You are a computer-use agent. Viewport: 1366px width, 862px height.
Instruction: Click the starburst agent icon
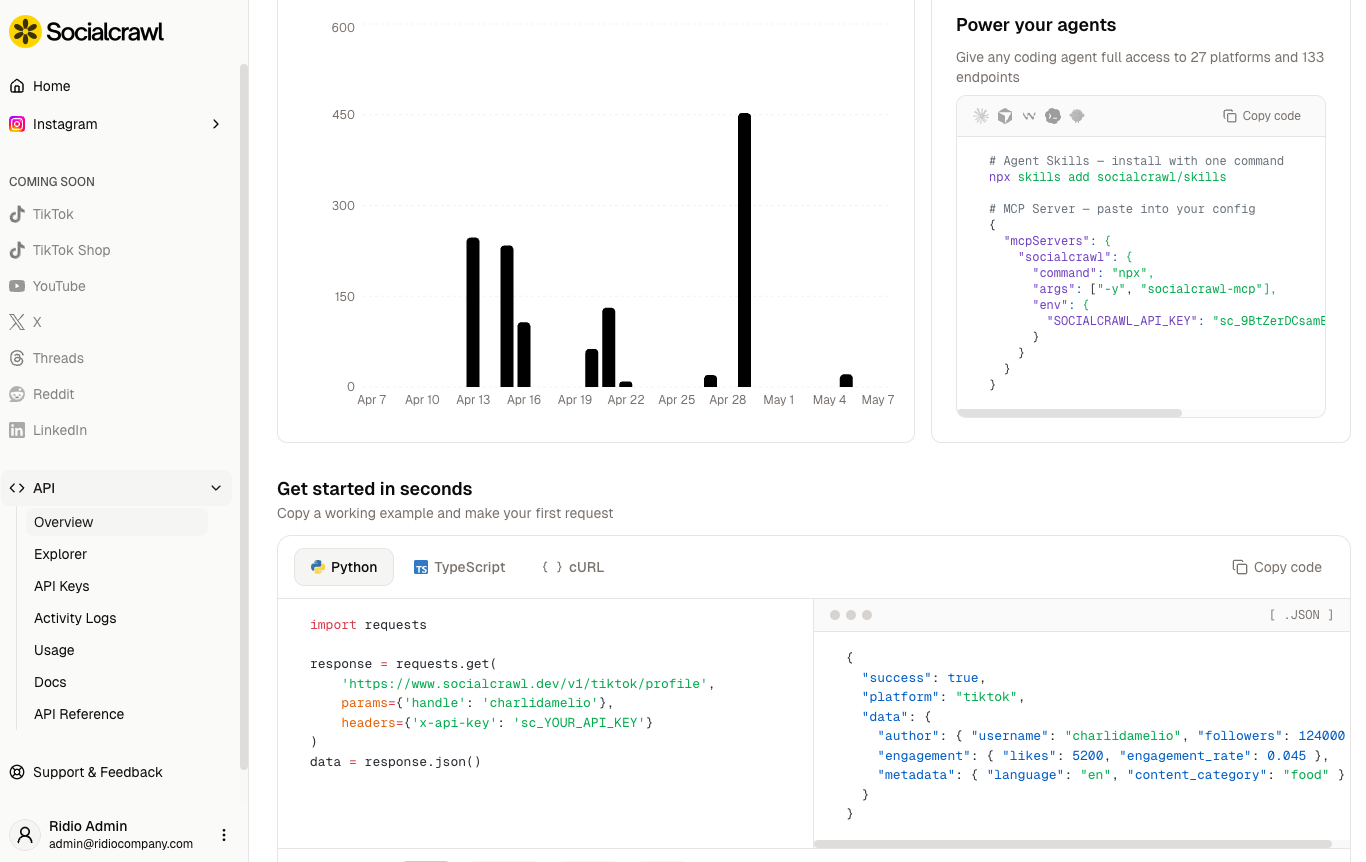click(981, 116)
